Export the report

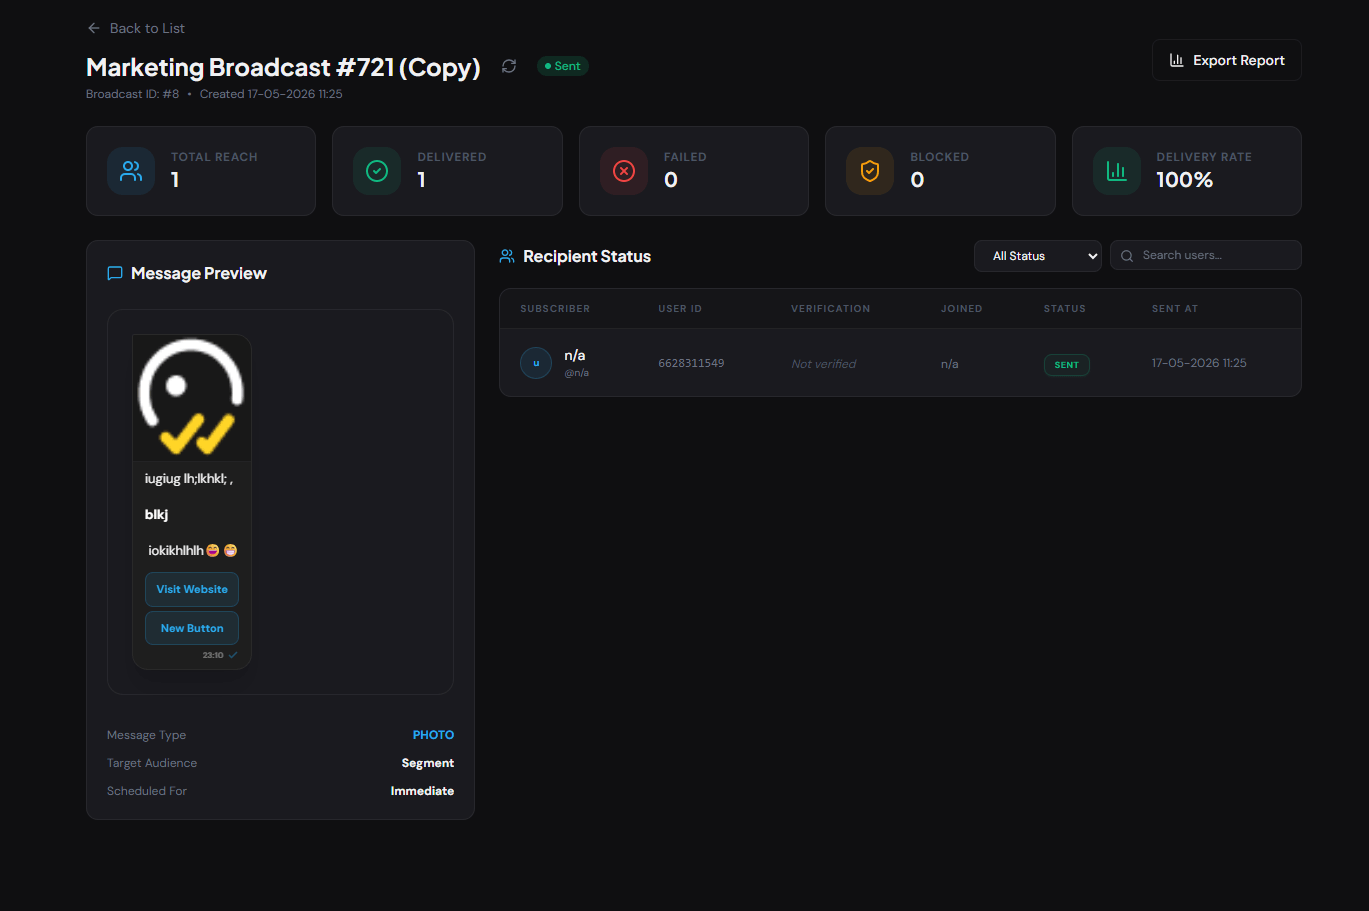click(1226, 60)
